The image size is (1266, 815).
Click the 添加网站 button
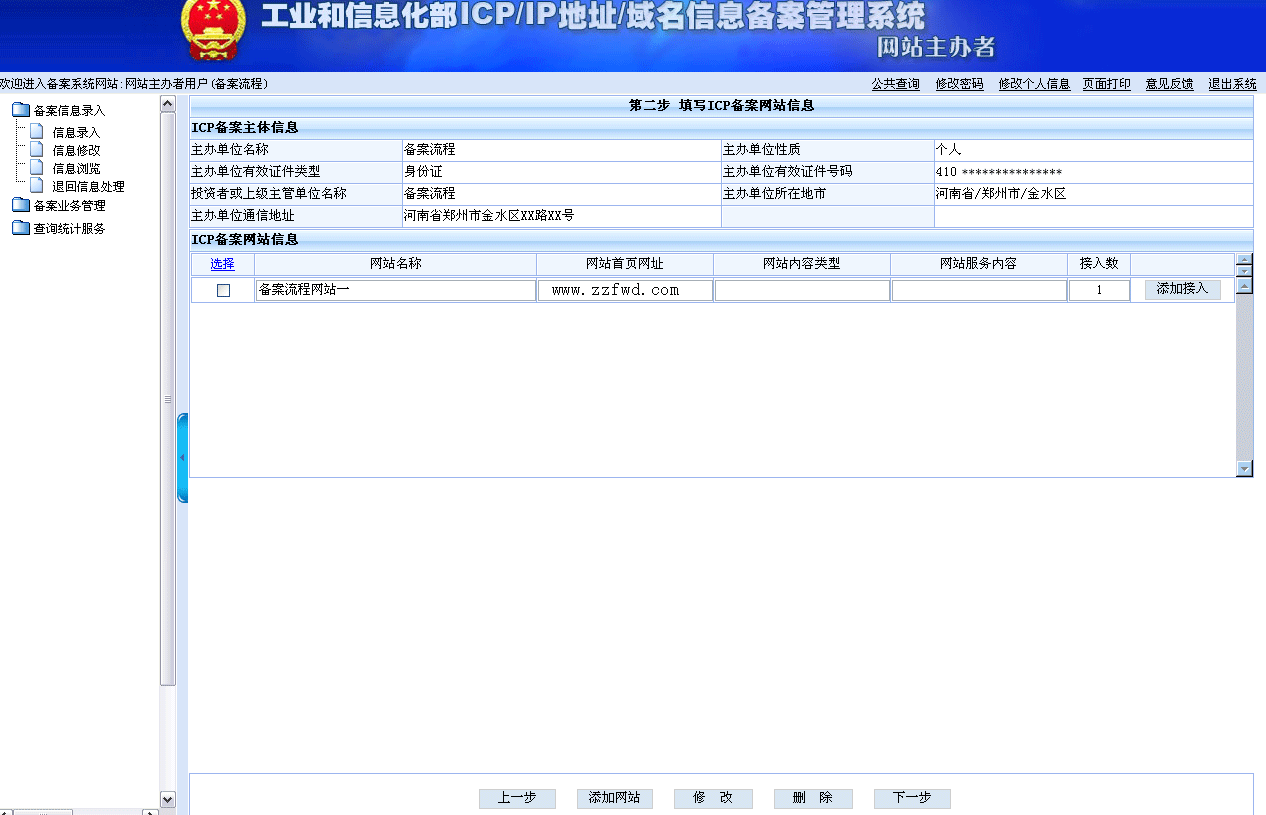click(x=614, y=798)
